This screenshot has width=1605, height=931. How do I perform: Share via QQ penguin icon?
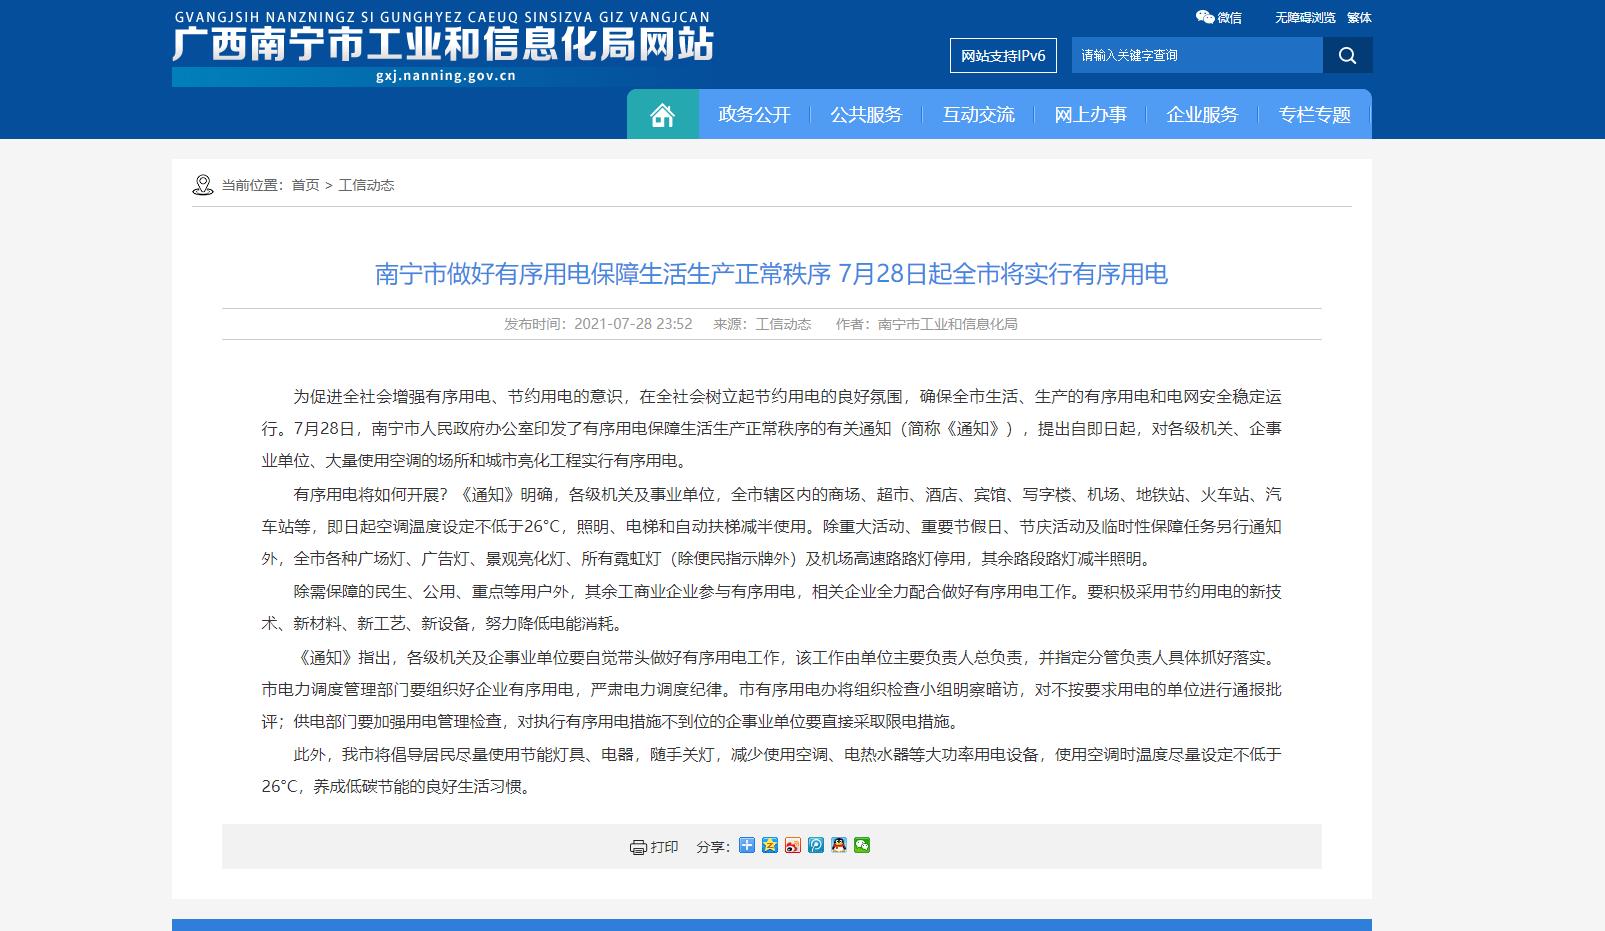[x=839, y=845]
